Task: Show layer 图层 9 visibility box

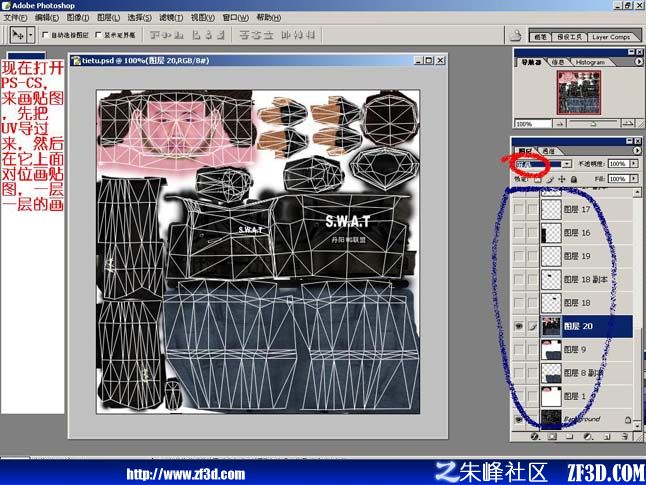Action: click(519, 350)
